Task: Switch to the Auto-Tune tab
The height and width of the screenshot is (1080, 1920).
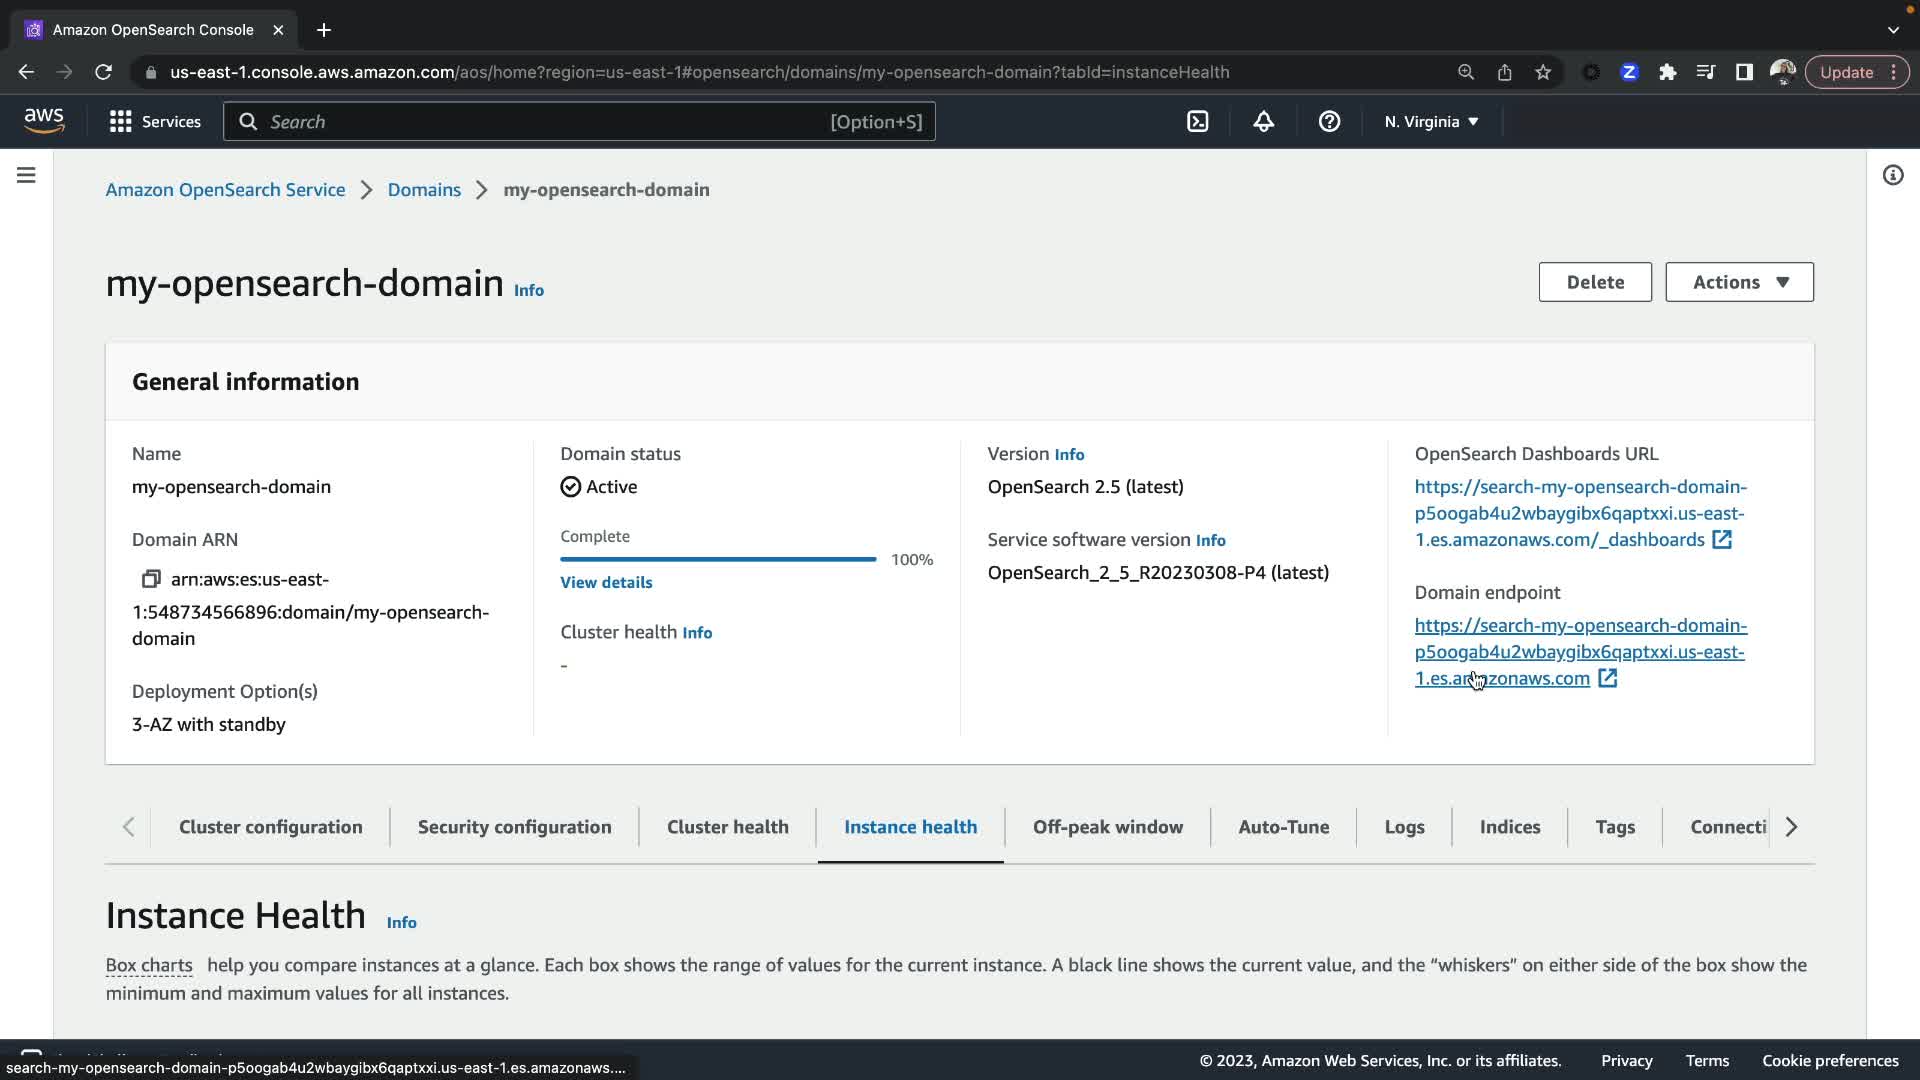Action: (1283, 827)
